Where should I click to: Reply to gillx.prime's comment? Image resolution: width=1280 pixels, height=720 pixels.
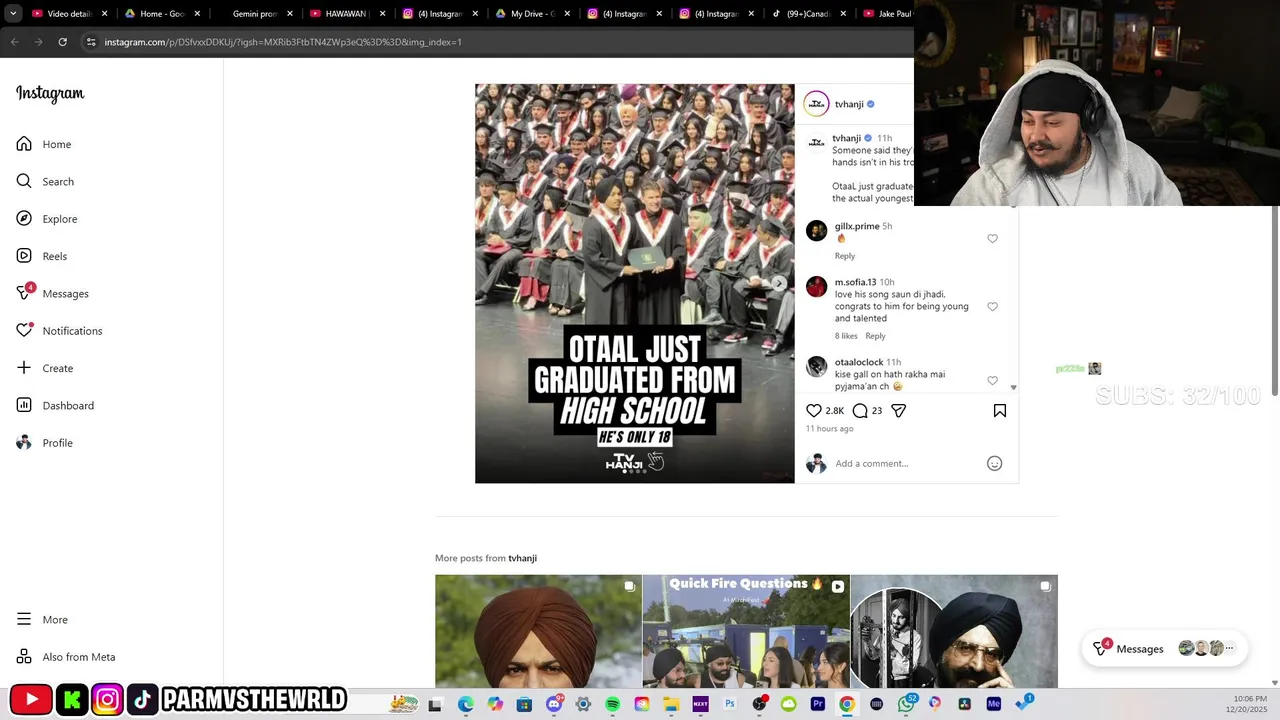tap(845, 256)
